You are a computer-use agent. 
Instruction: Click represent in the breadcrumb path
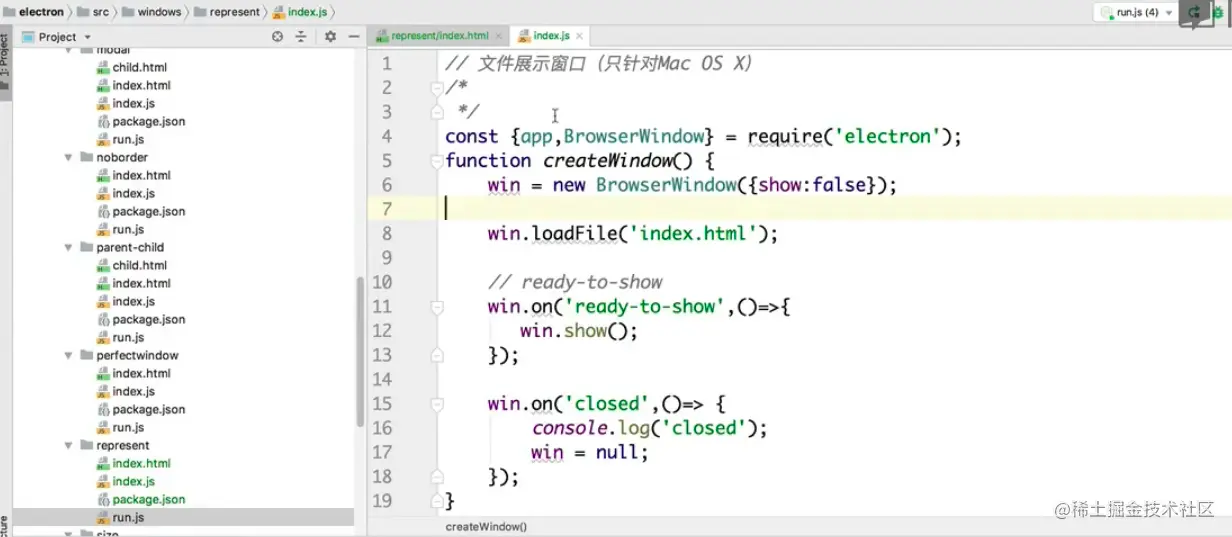[234, 12]
